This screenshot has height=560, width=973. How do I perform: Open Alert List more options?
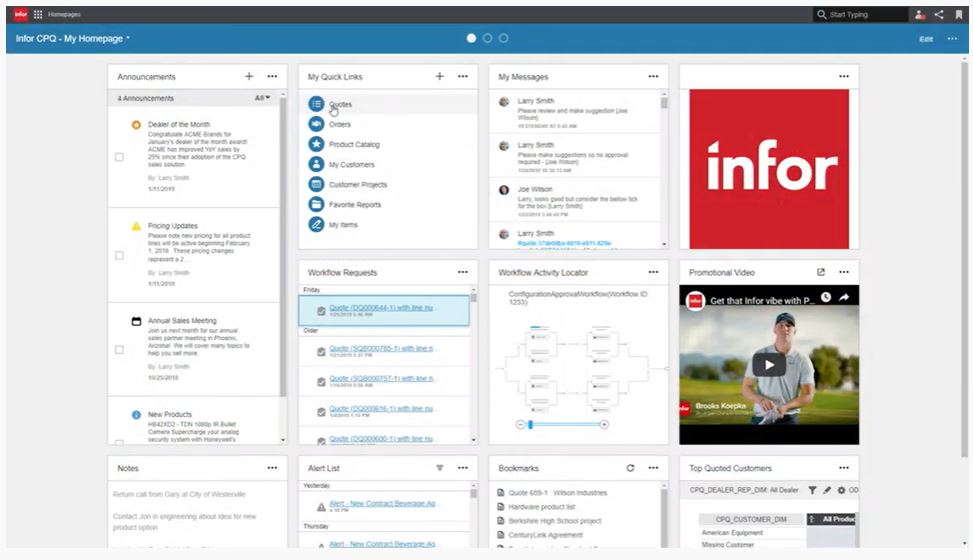463,467
